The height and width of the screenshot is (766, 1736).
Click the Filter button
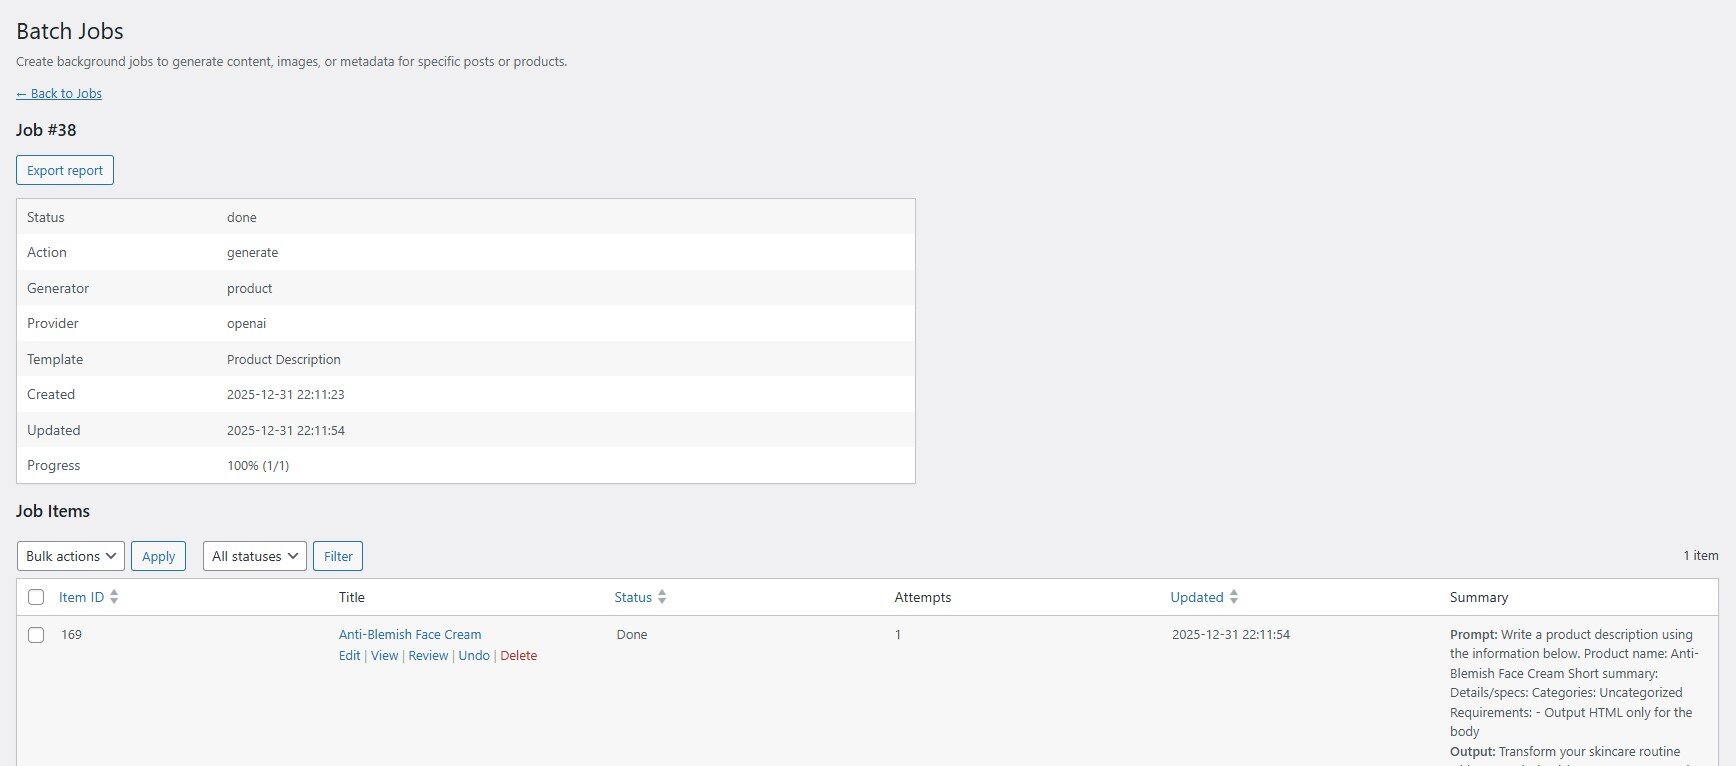point(338,556)
